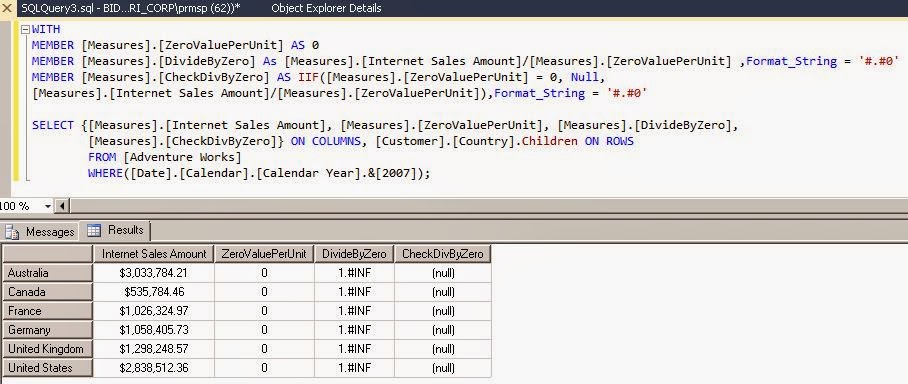Click the $3,033,784.21 cell
The height and width of the screenshot is (384, 908).
point(153,273)
